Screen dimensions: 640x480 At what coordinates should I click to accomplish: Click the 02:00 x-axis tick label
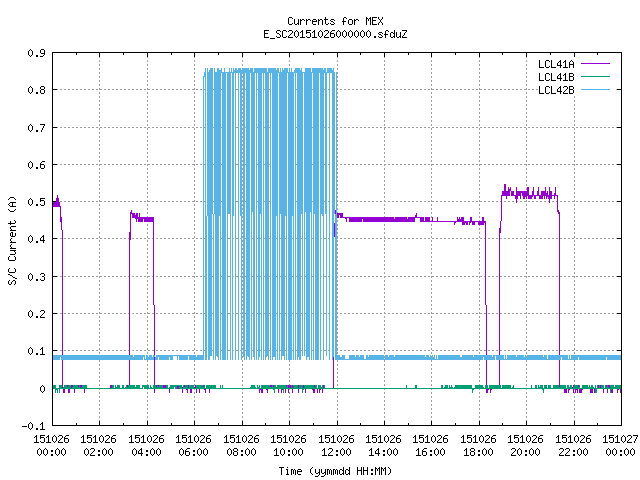[x=98, y=452]
